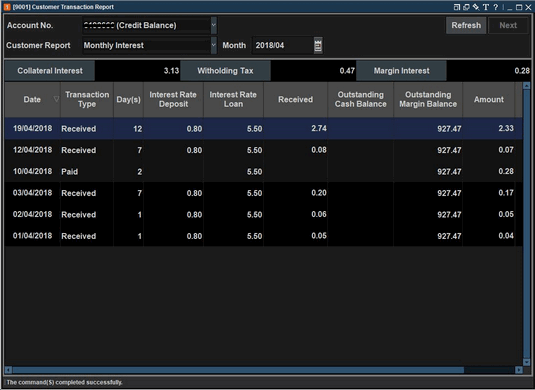
Task: Click the Paid transaction type cell
Action: [x=87, y=172]
